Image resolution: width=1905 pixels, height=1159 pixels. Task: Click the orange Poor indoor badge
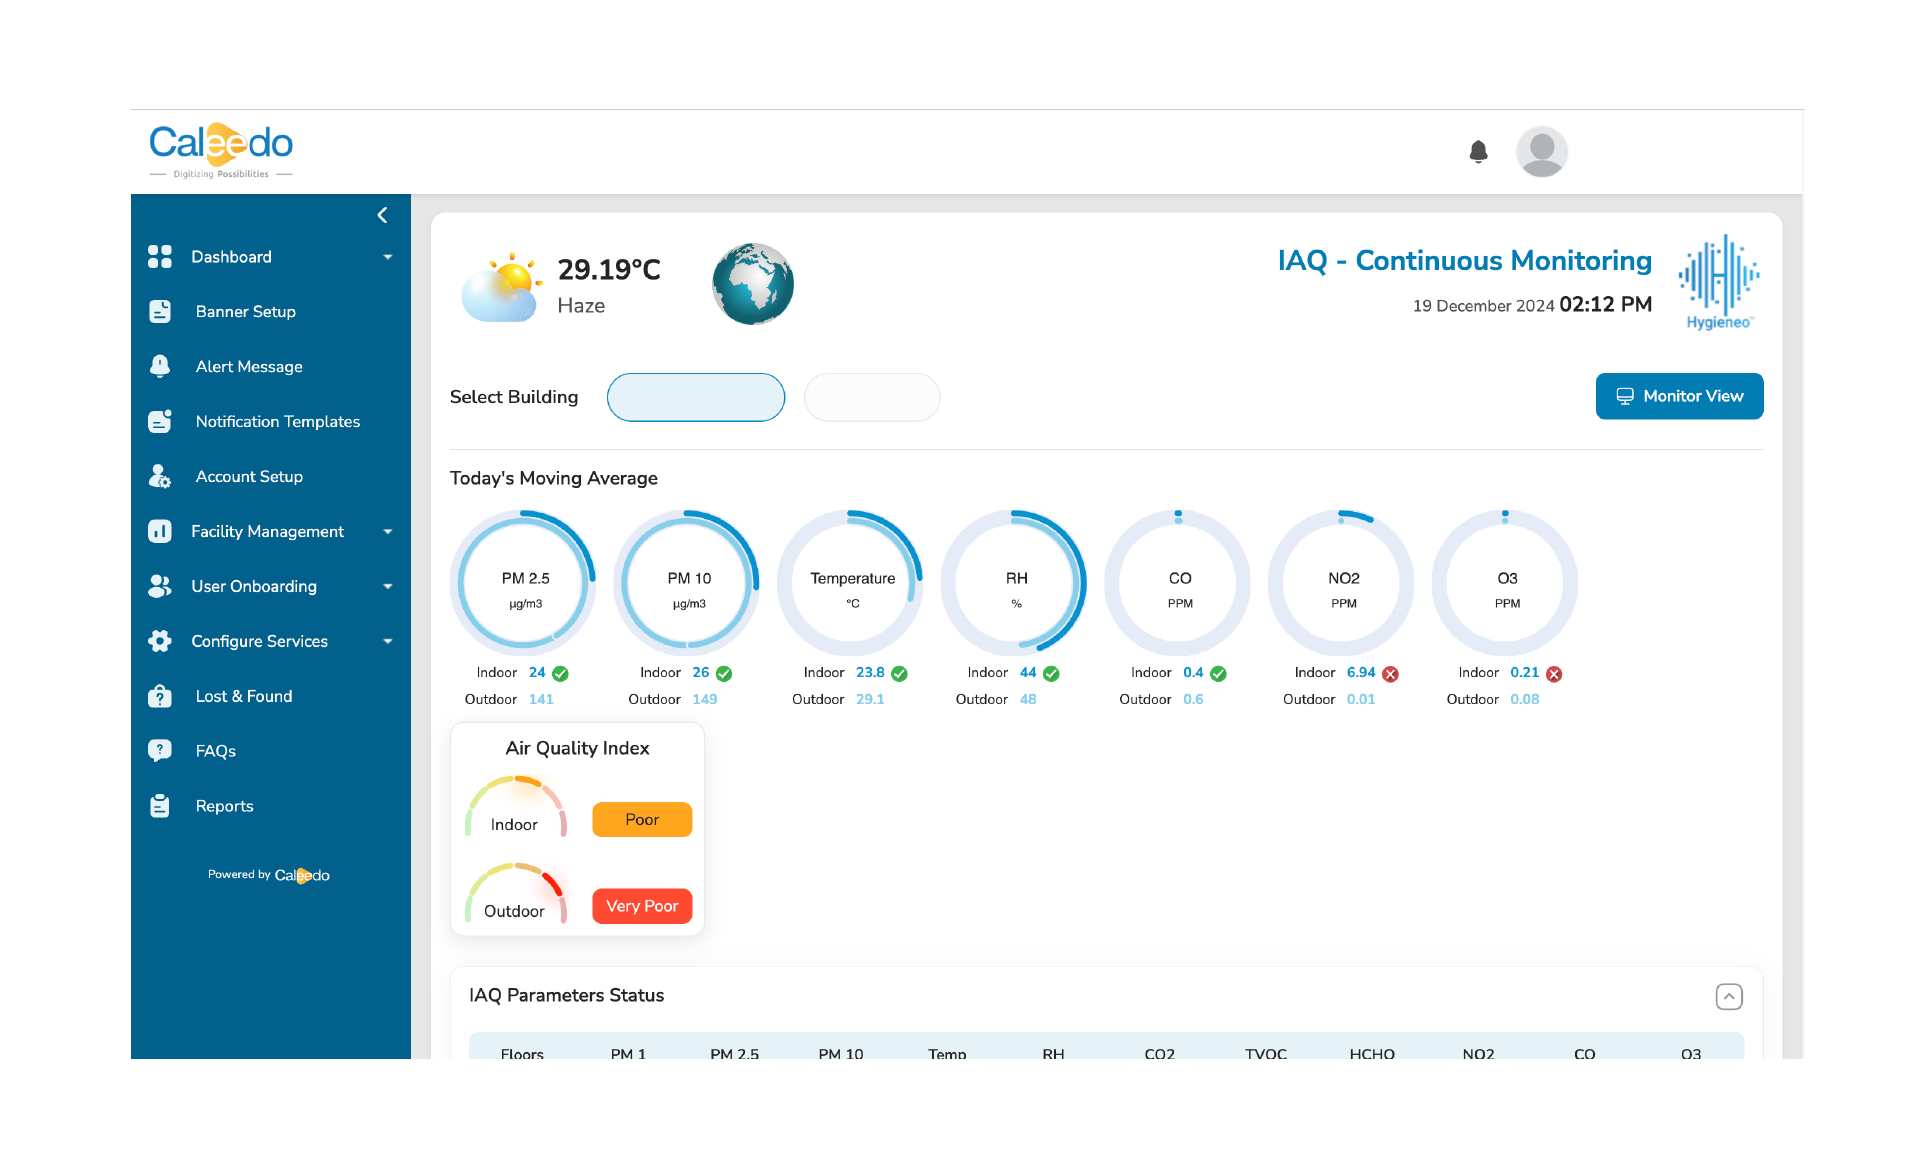(x=642, y=819)
